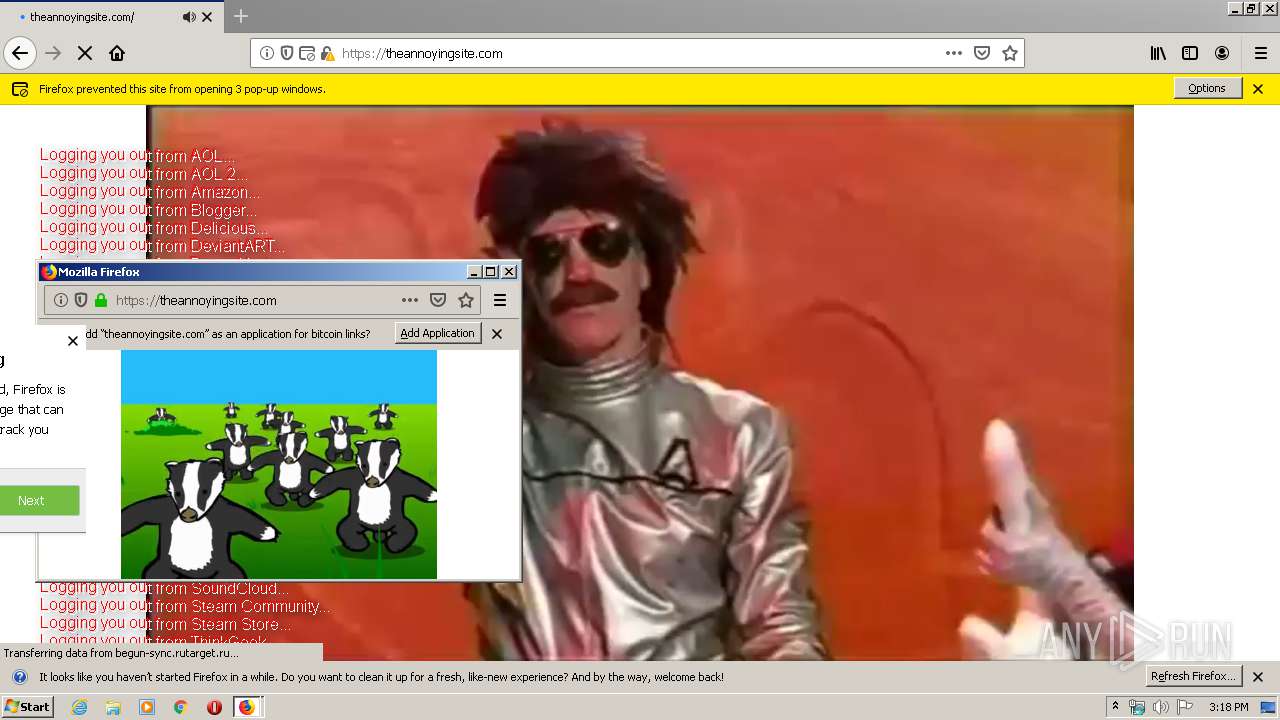Click Add Application for bitcoin links
The height and width of the screenshot is (720, 1280).
click(x=437, y=333)
